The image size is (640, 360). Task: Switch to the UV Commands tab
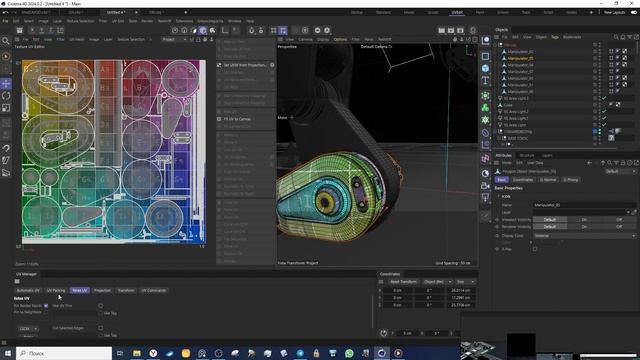tap(153, 291)
